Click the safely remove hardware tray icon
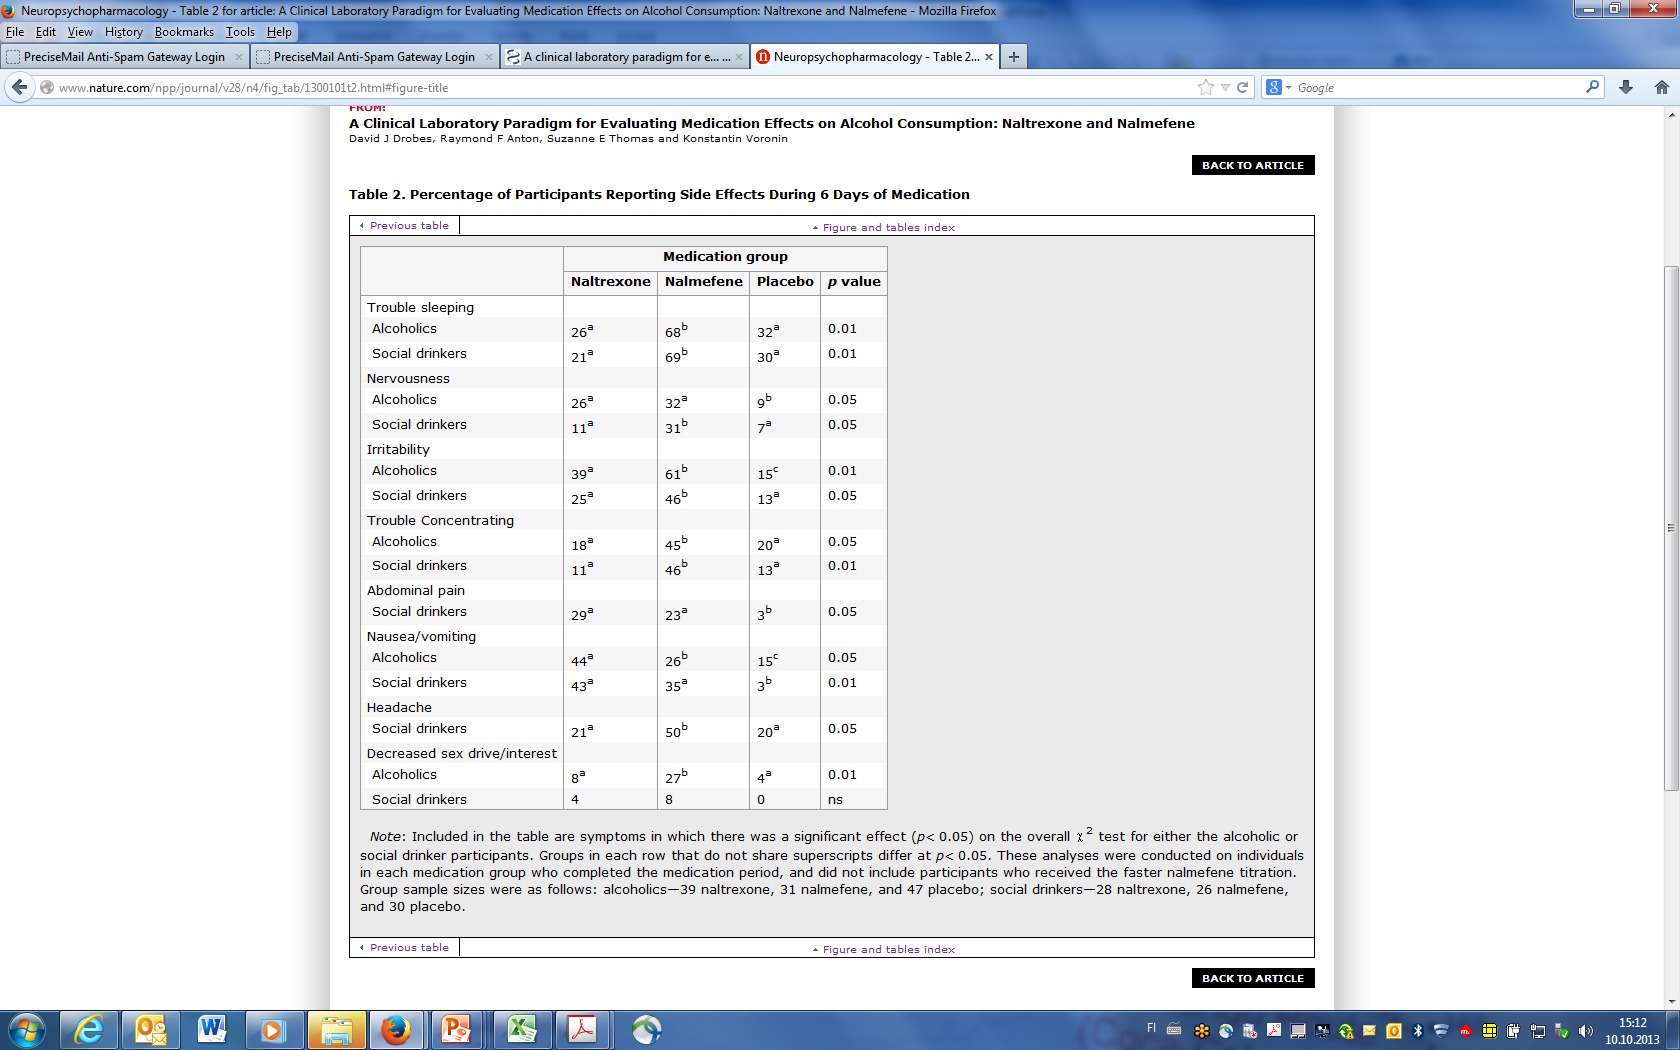1680x1050 pixels. [1561, 1031]
